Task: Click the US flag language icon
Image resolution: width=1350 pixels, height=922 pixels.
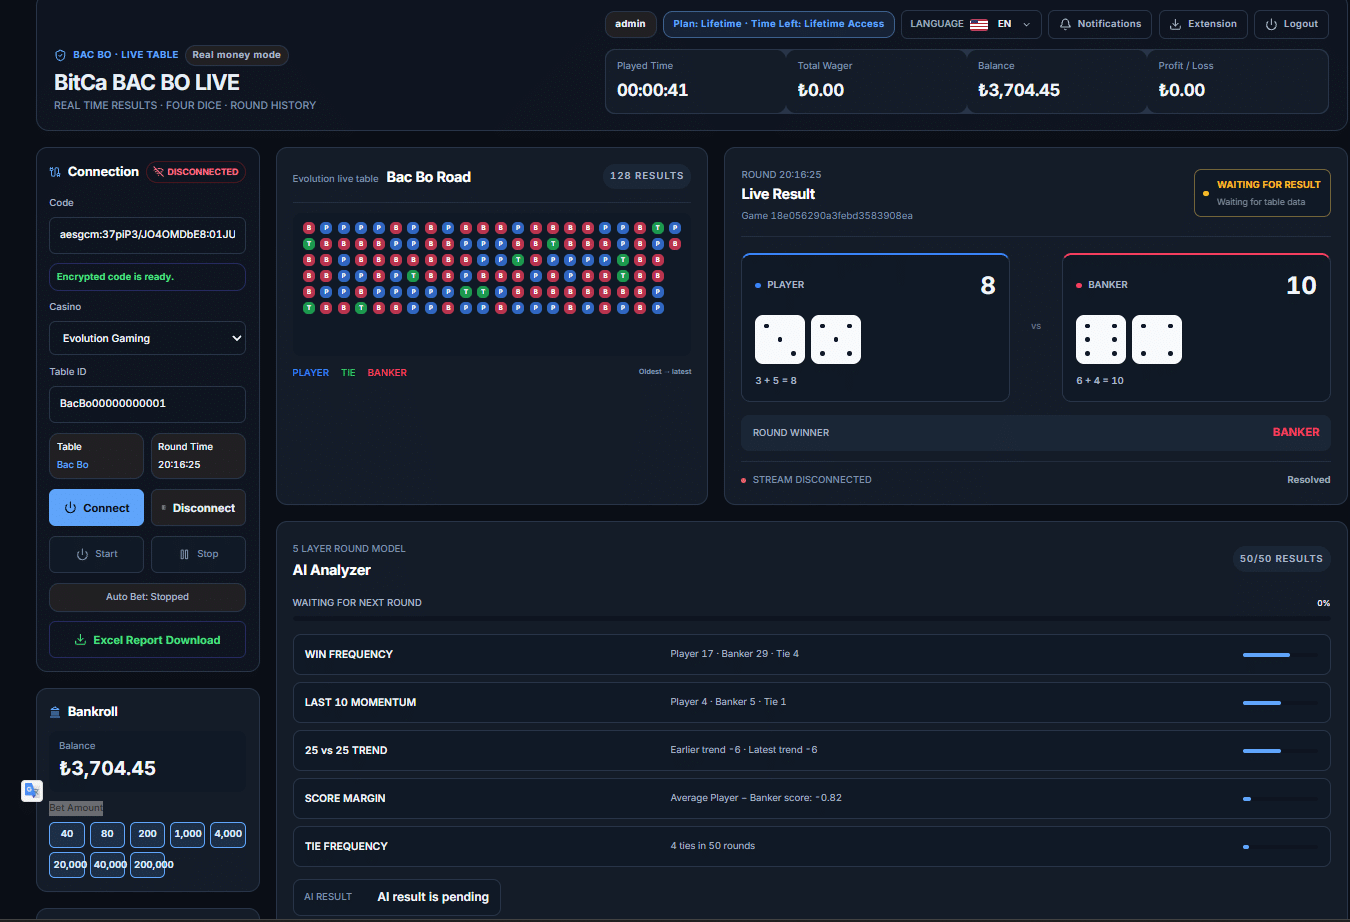Action: click(979, 24)
